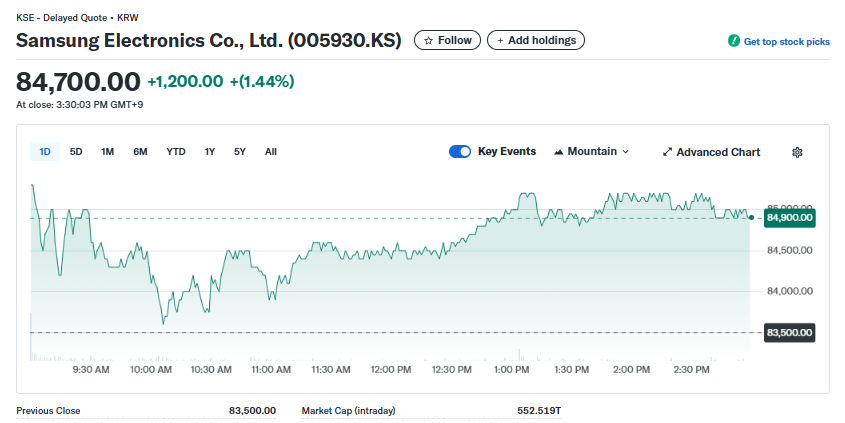
Task: Select the 1D range tab
Action: pyautogui.click(x=45, y=152)
